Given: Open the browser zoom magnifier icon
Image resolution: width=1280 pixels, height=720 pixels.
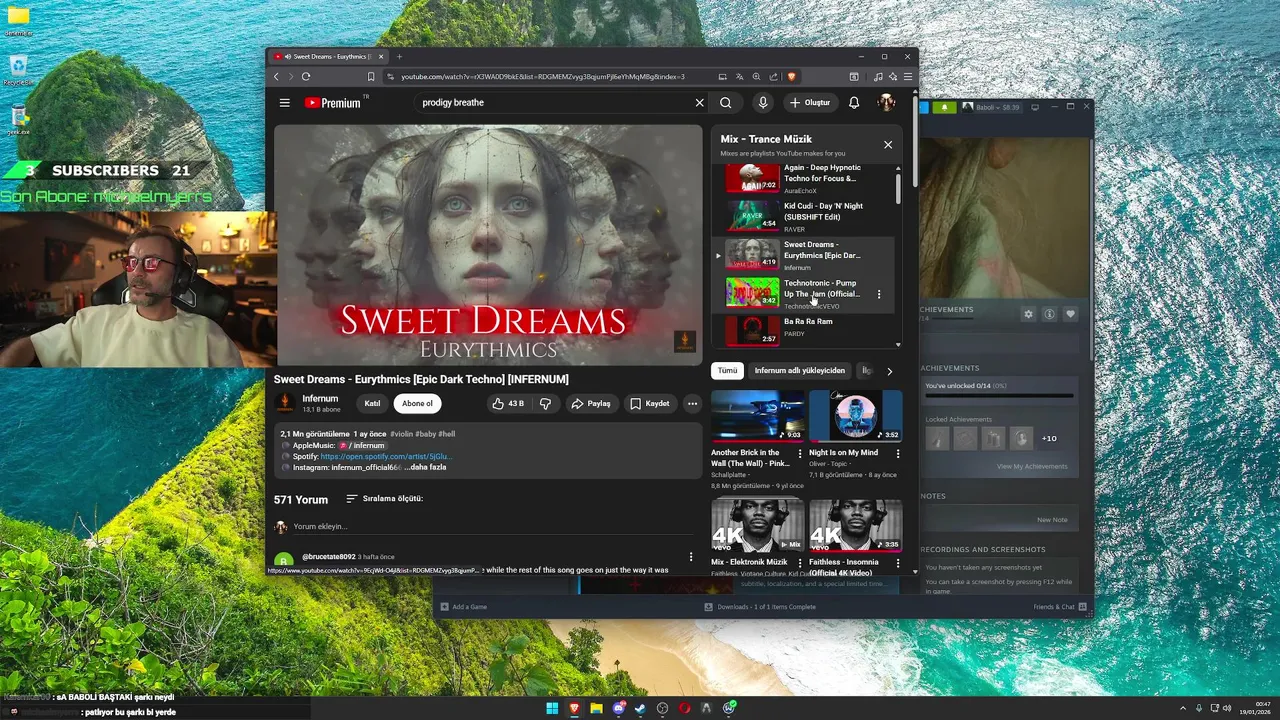Looking at the screenshot, I should click(x=756, y=76).
